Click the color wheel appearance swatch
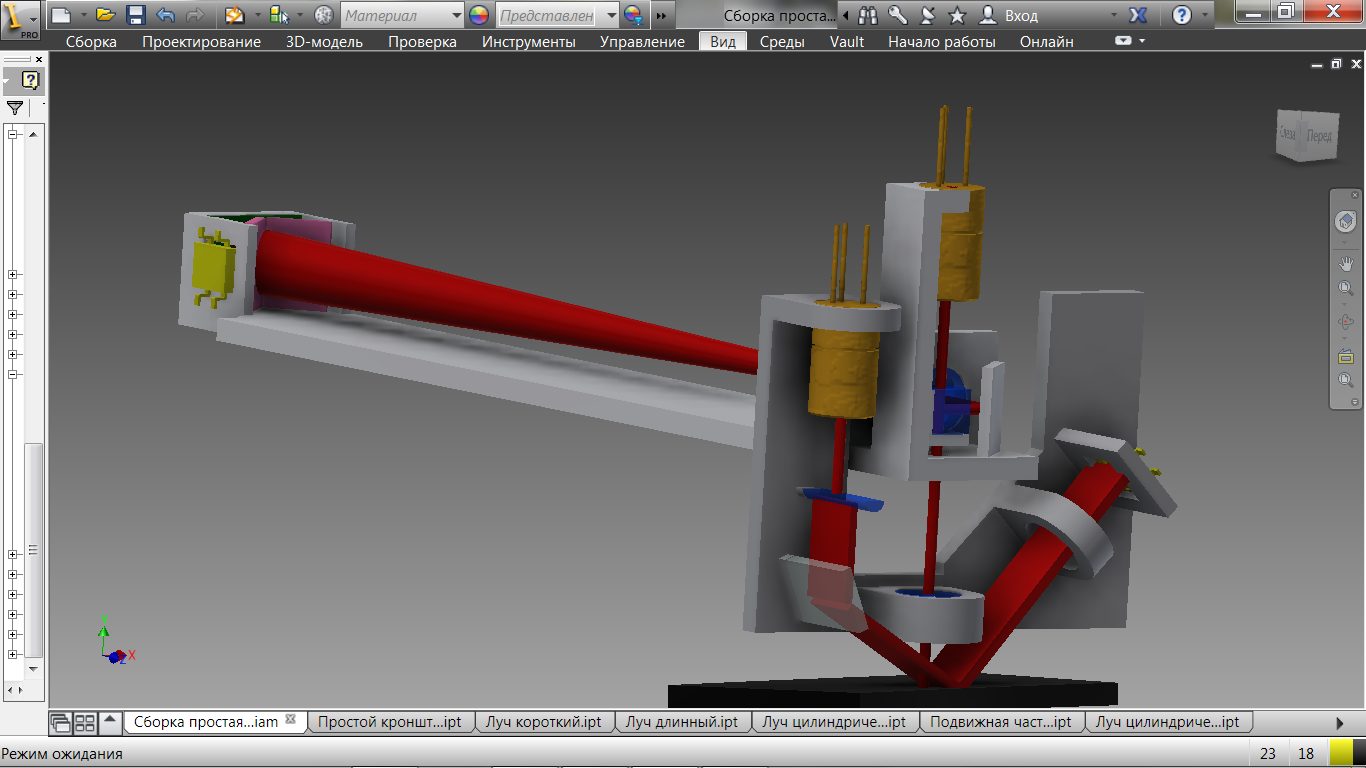The image size is (1366, 768). pyautogui.click(x=479, y=15)
